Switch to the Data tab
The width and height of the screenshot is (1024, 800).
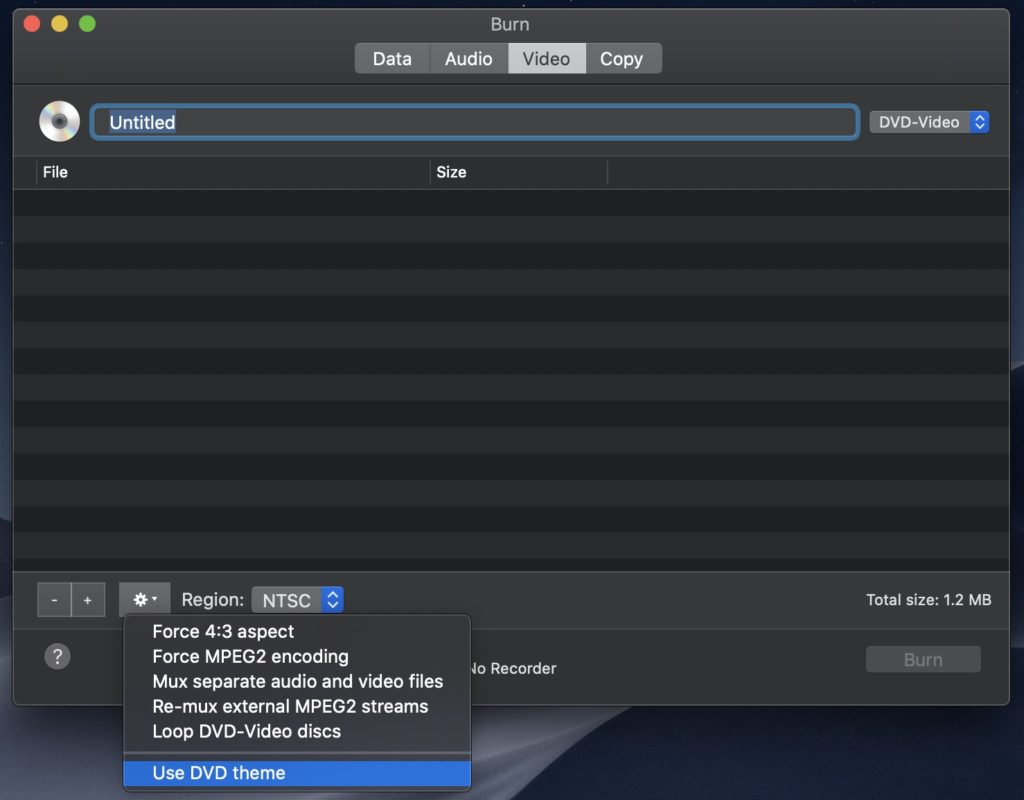(392, 59)
